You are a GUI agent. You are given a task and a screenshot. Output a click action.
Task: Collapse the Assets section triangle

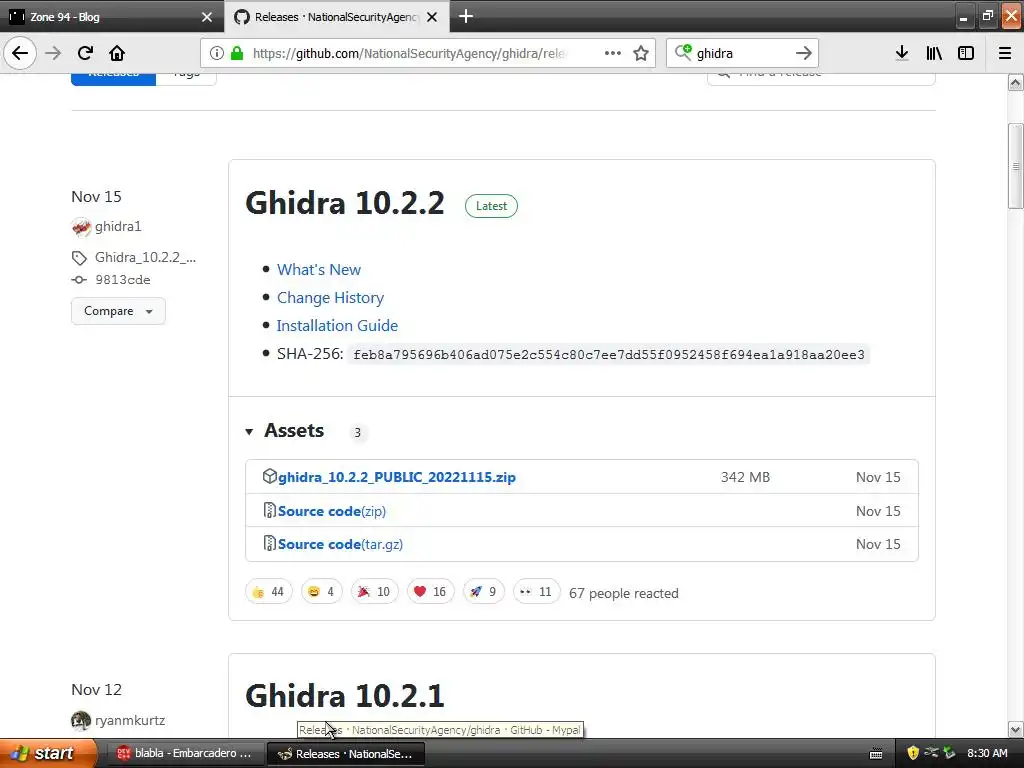coord(249,432)
